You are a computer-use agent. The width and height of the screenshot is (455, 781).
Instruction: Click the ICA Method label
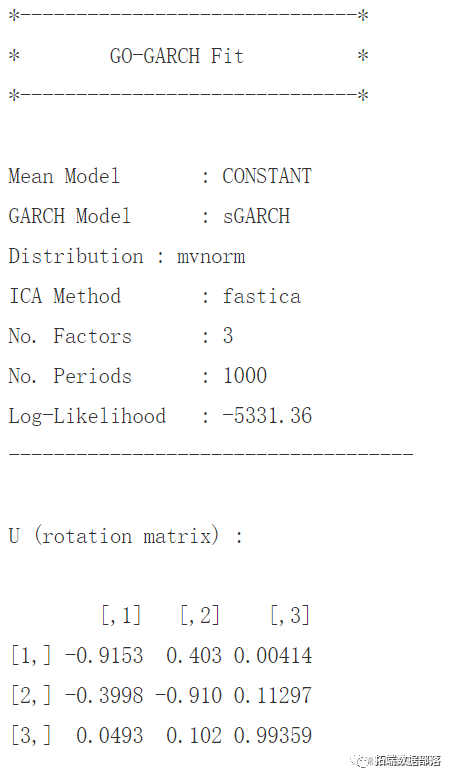click(x=65, y=296)
